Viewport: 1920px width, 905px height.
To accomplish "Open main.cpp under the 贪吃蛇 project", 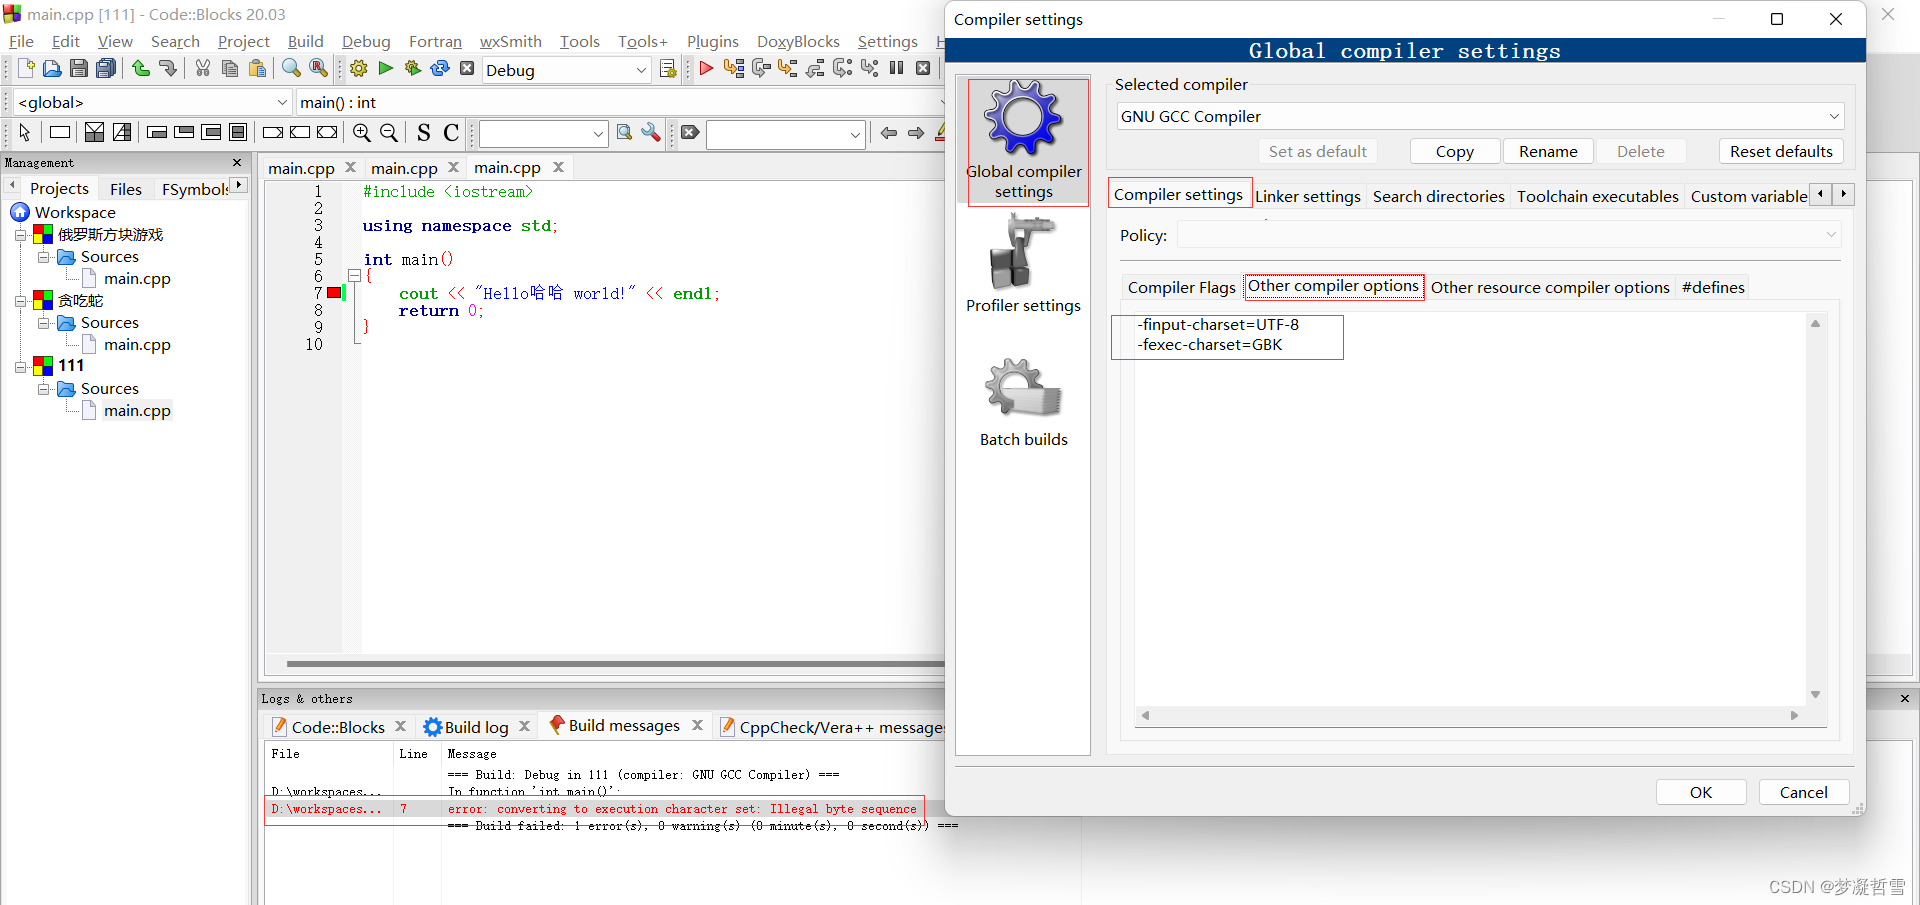I will [x=138, y=344].
